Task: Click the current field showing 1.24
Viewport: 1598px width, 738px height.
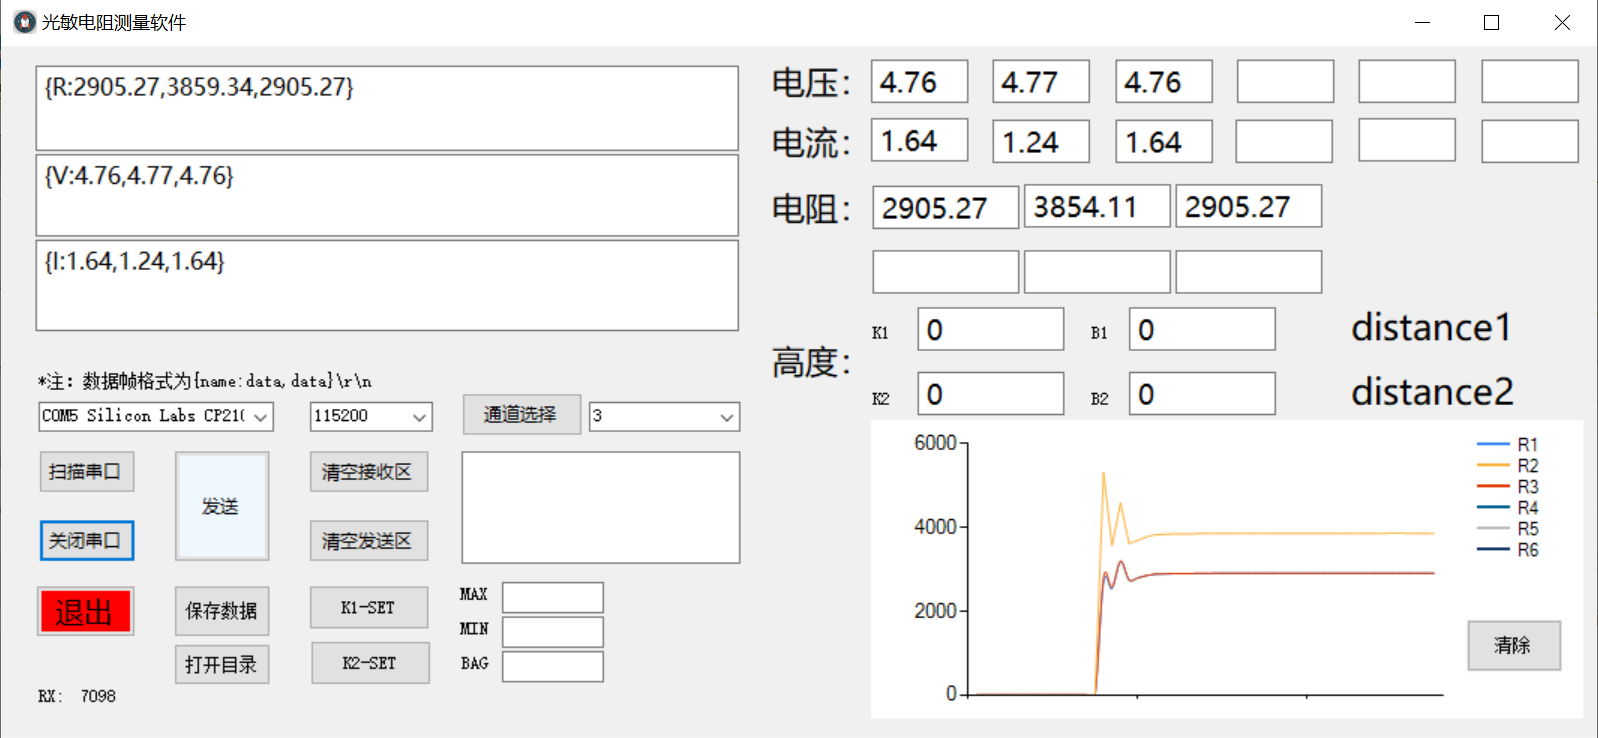Action: [x=1041, y=141]
